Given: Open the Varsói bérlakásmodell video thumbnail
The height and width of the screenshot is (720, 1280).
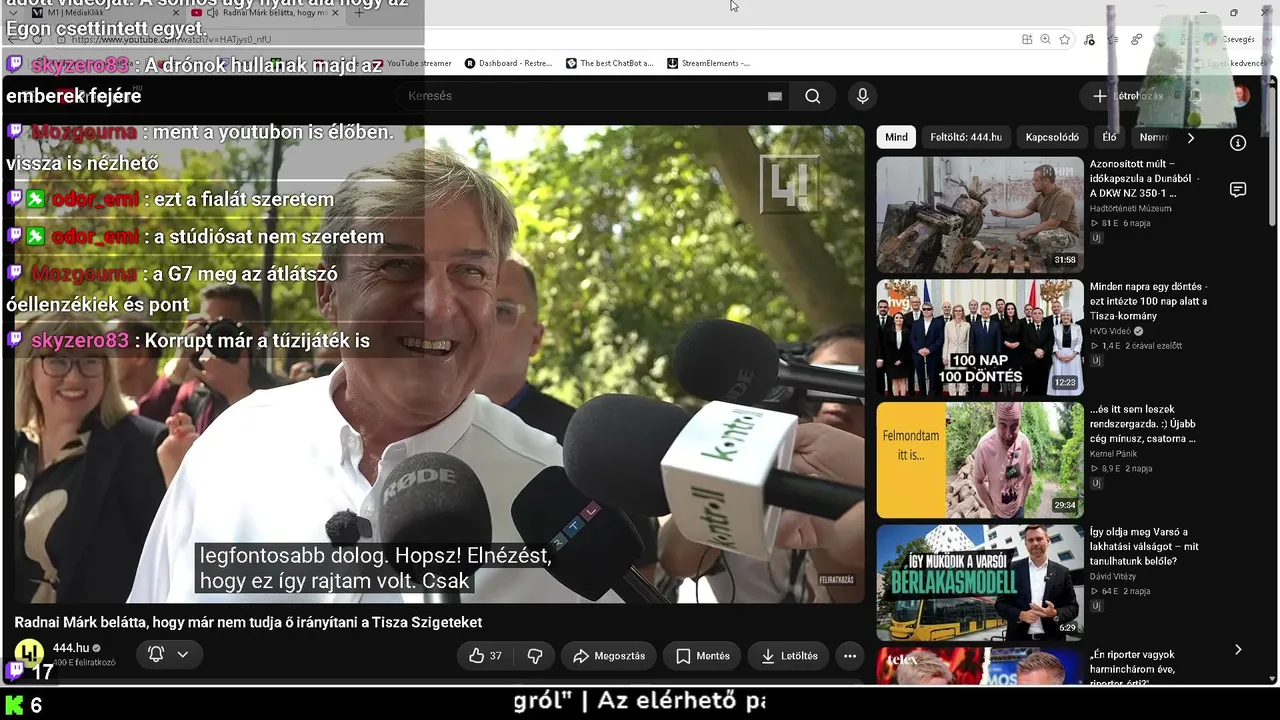Looking at the screenshot, I should click(980, 583).
